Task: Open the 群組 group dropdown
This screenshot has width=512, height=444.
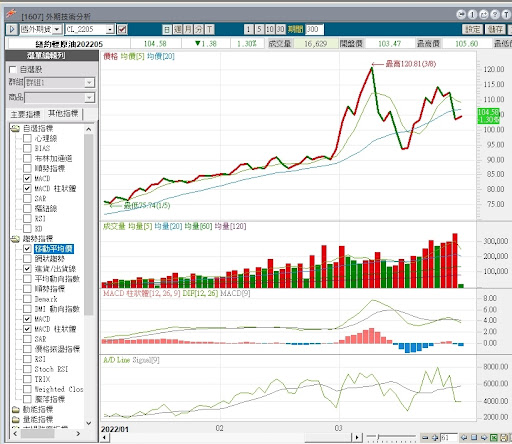Action: (x=89, y=82)
